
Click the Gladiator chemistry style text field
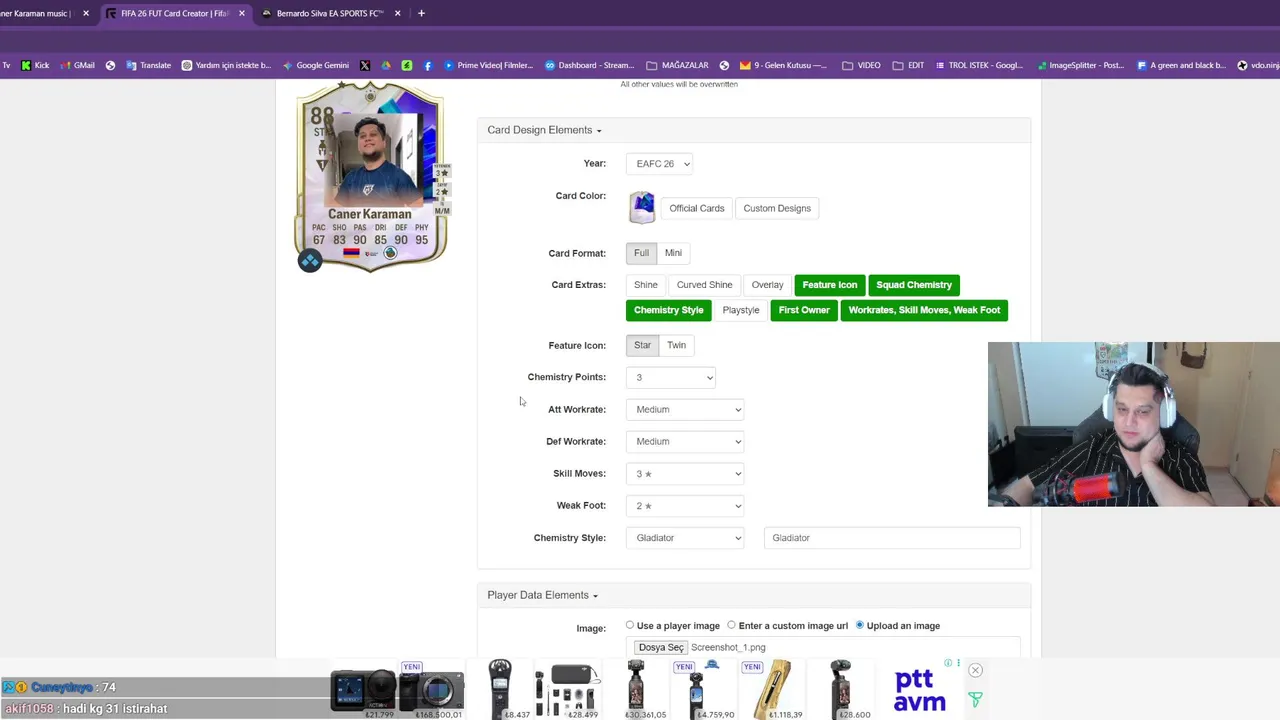tap(892, 538)
